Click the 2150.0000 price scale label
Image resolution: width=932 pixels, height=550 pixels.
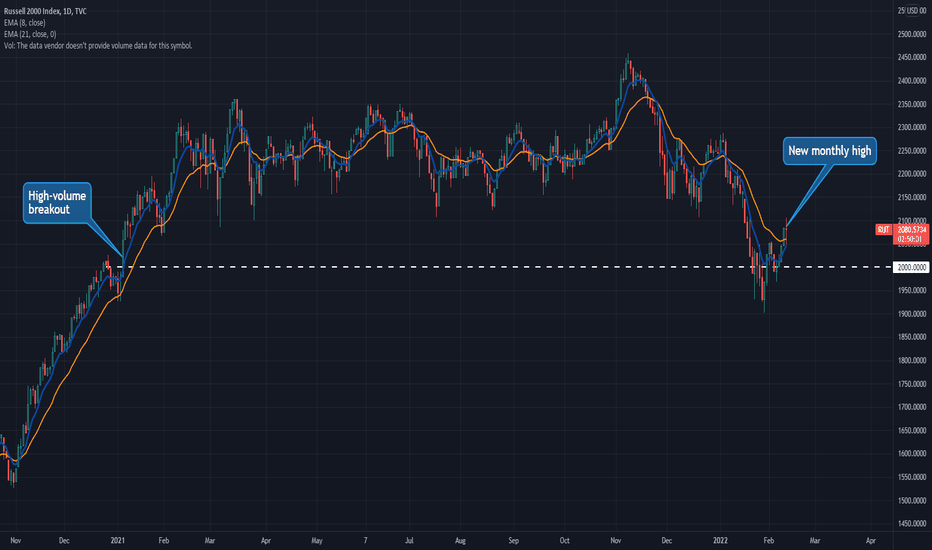tap(912, 197)
